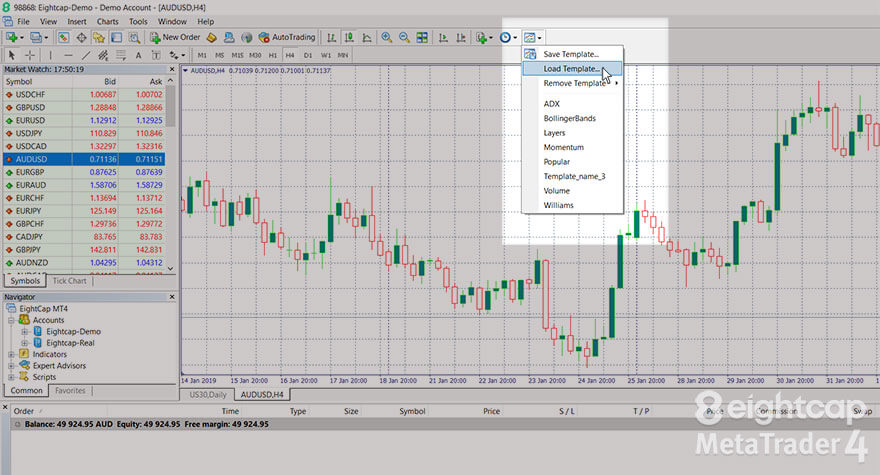Screen dimensions: 880x475
Task: Toggle the Terminal window icon
Action: pos(116,38)
